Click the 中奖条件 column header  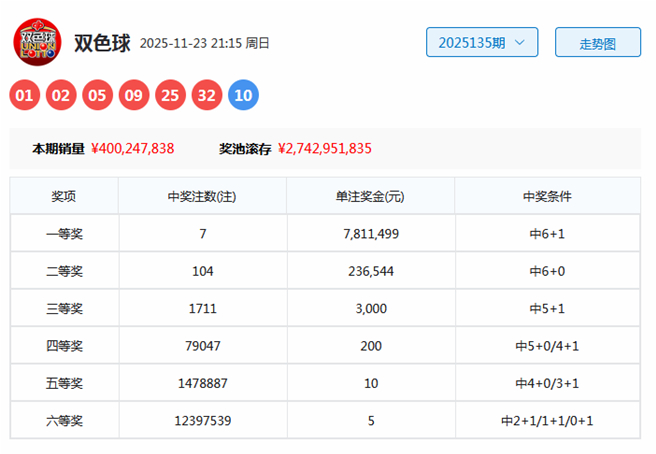(547, 196)
